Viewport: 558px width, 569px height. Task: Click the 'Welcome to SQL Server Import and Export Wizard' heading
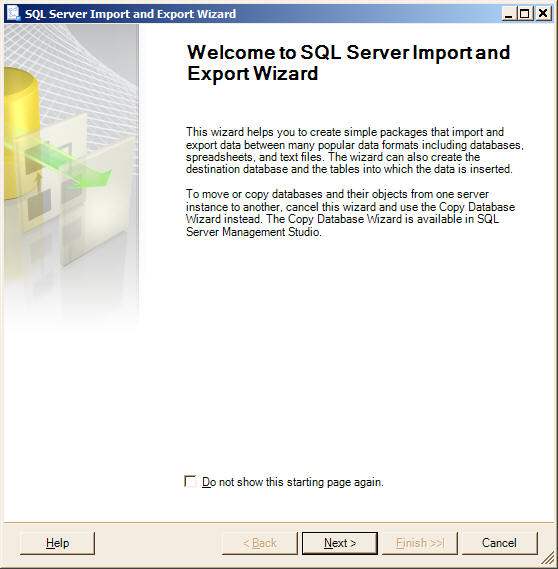(x=348, y=63)
